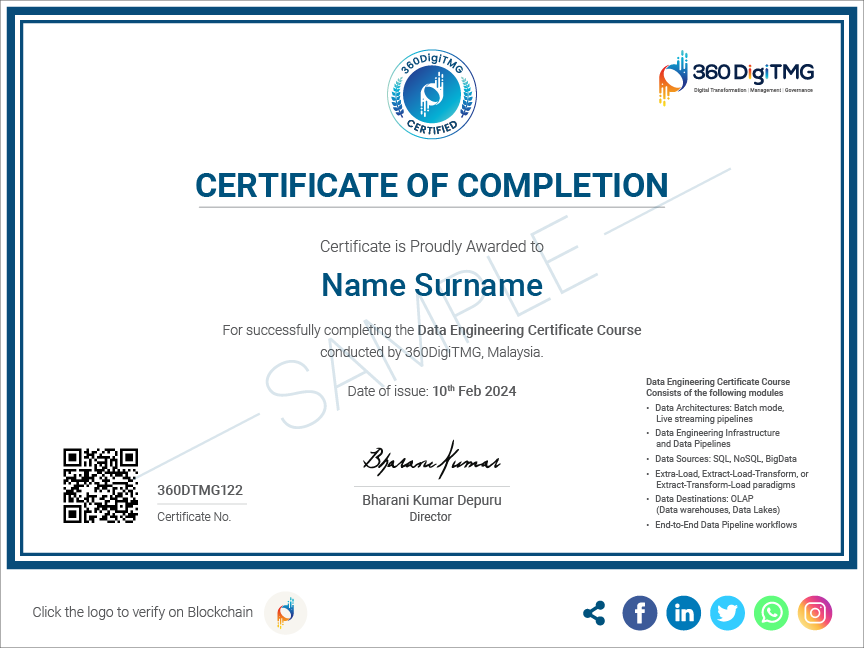Share certificate via WhatsApp

[x=771, y=613]
